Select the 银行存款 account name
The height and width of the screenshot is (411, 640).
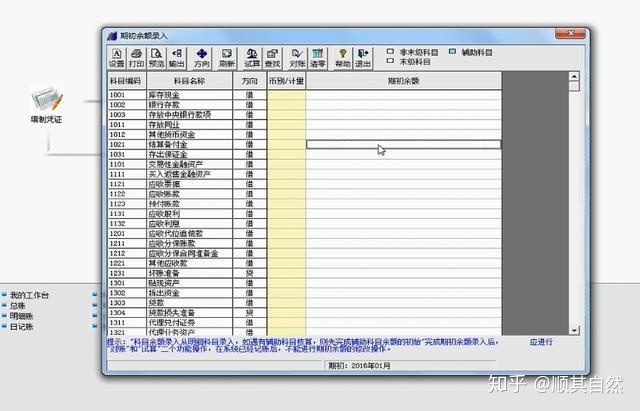[x=164, y=104]
